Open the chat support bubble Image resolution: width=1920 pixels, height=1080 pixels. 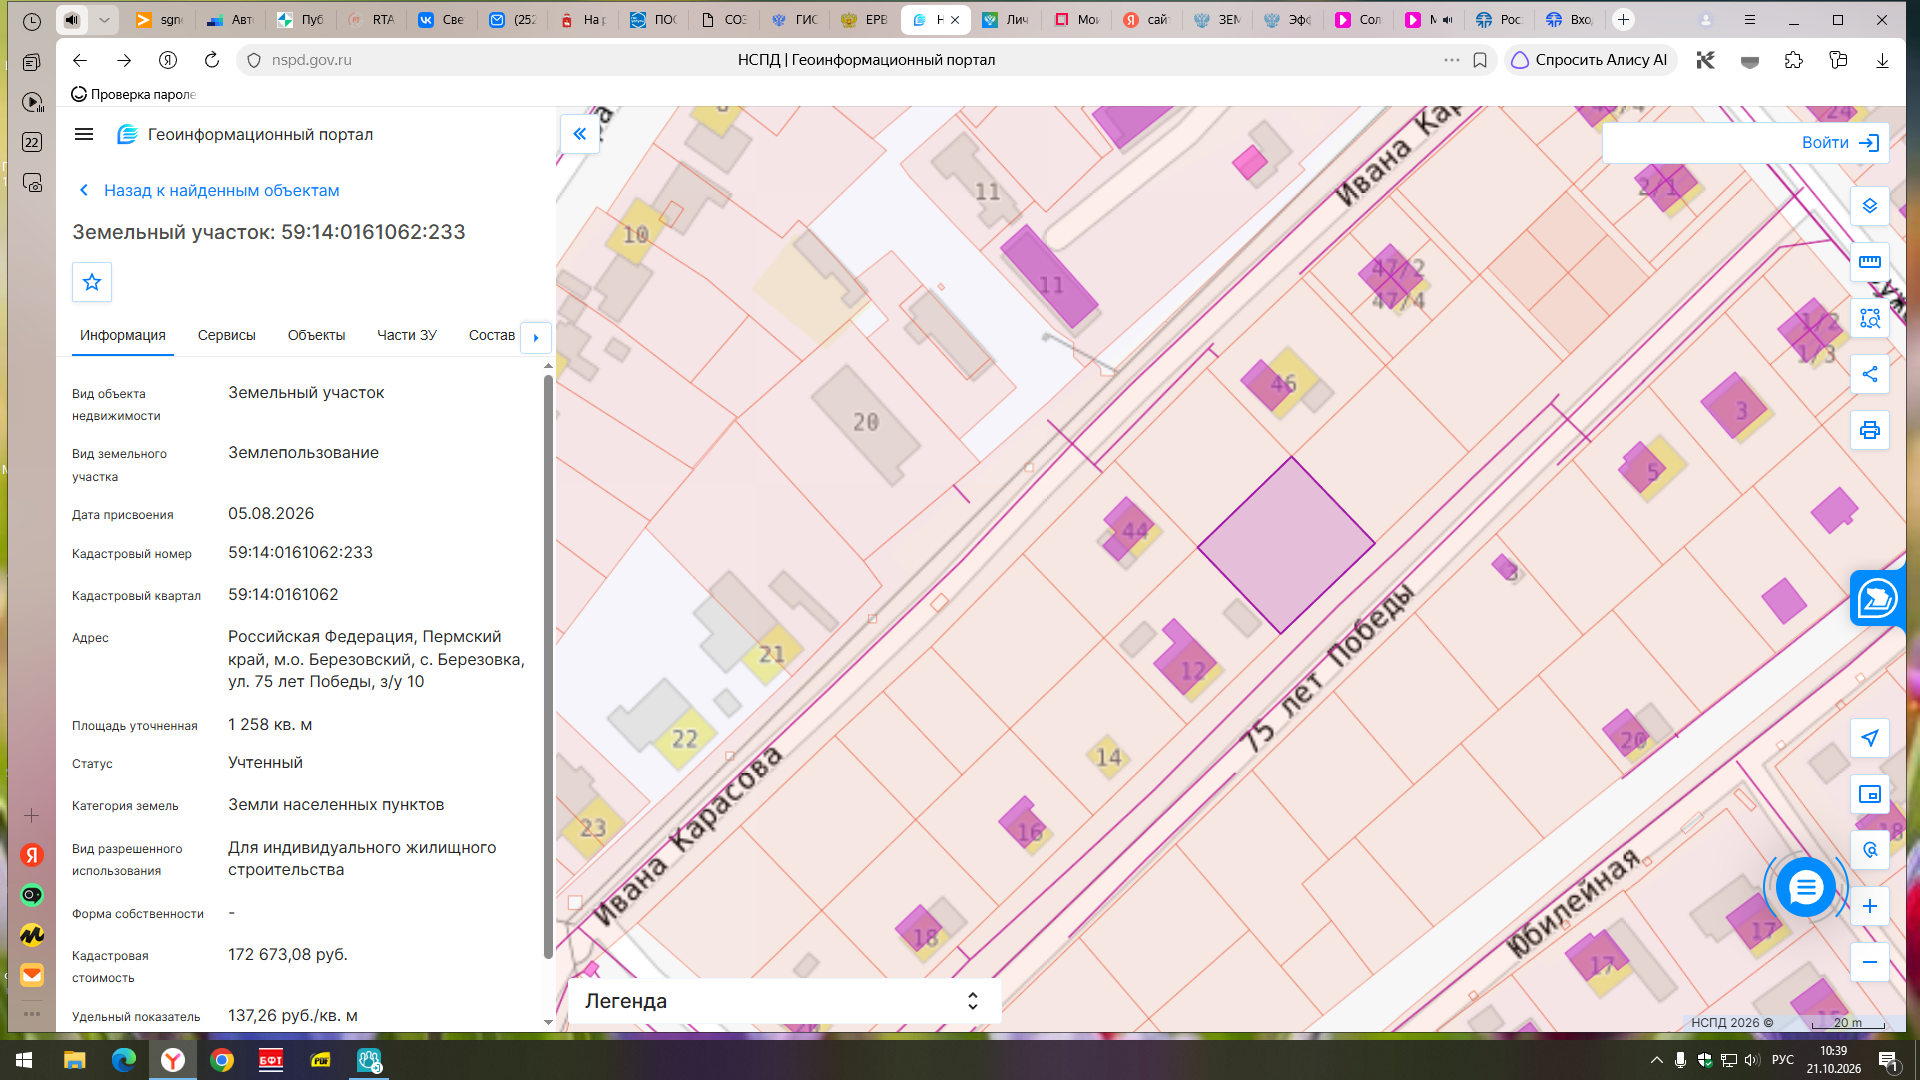pos(1805,887)
